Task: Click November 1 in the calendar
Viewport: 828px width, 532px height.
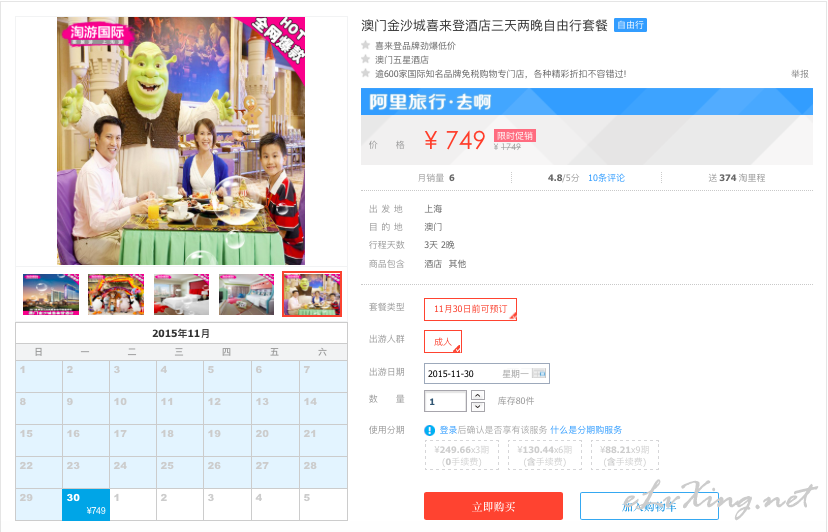Action: click(39, 376)
